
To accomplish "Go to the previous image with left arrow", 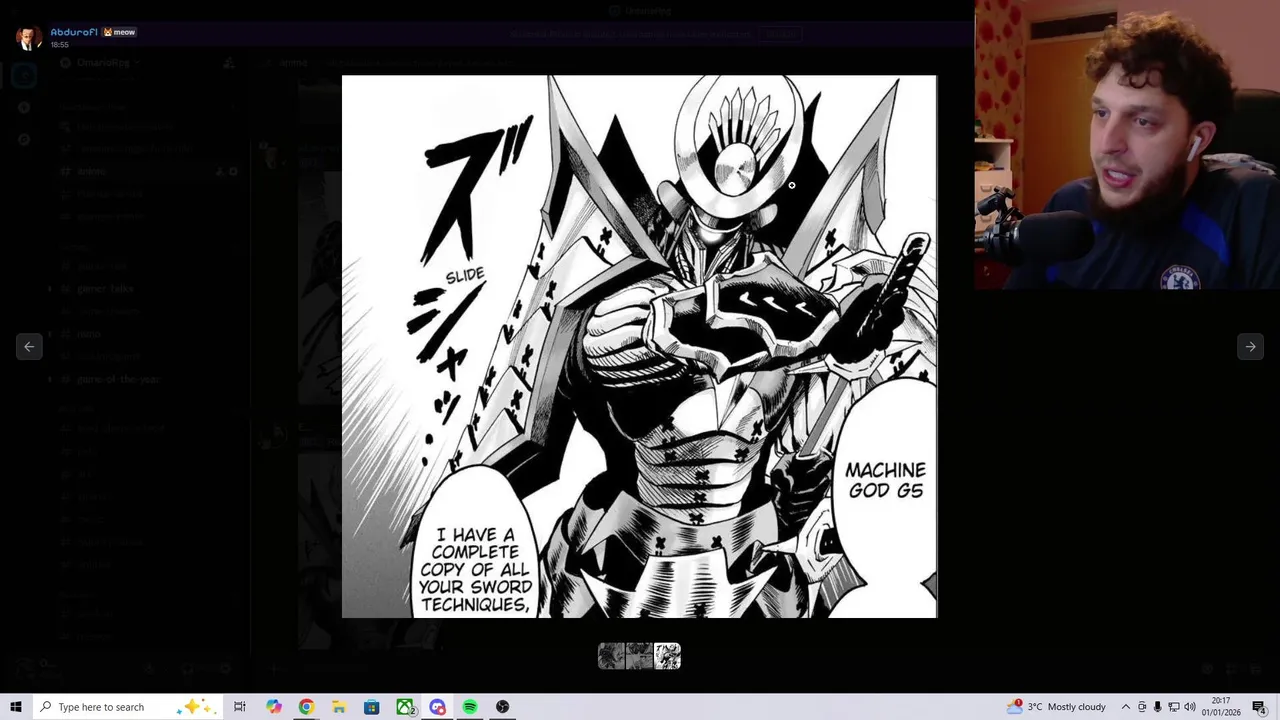I will pos(29,346).
